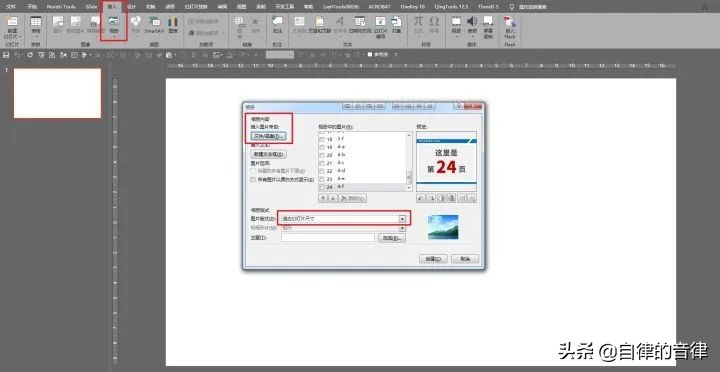This screenshot has width=720, height=372.
Task: Click the omega Symbol icon
Action: pos(434,21)
